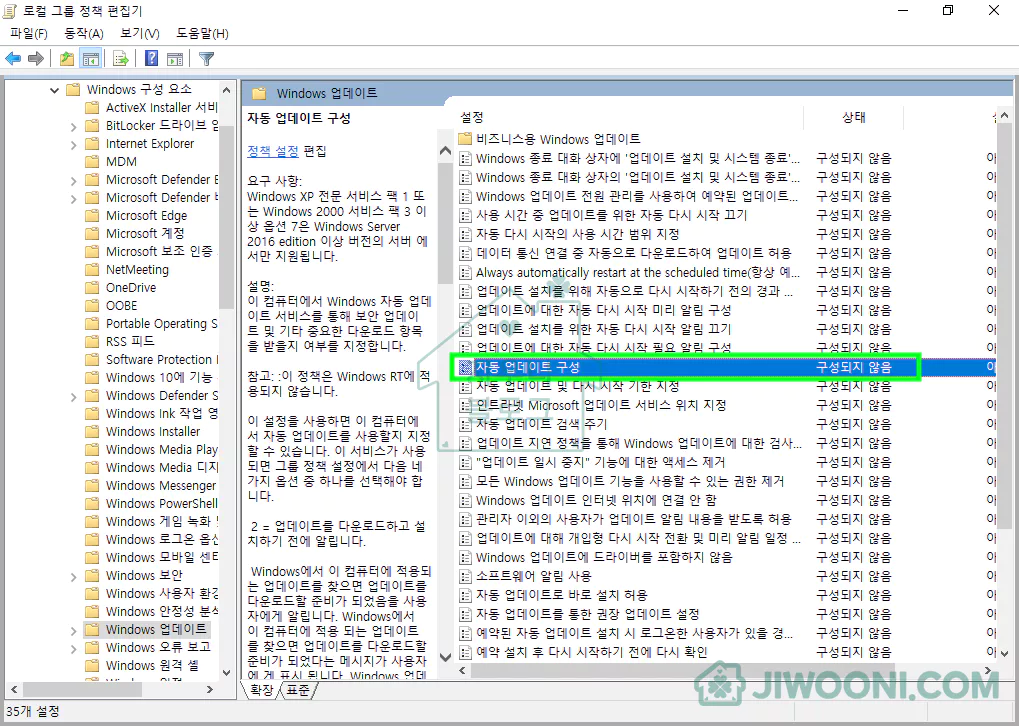1019x726 pixels.
Task: Select the Windows 원격 셸 folder
Action: (143, 665)
